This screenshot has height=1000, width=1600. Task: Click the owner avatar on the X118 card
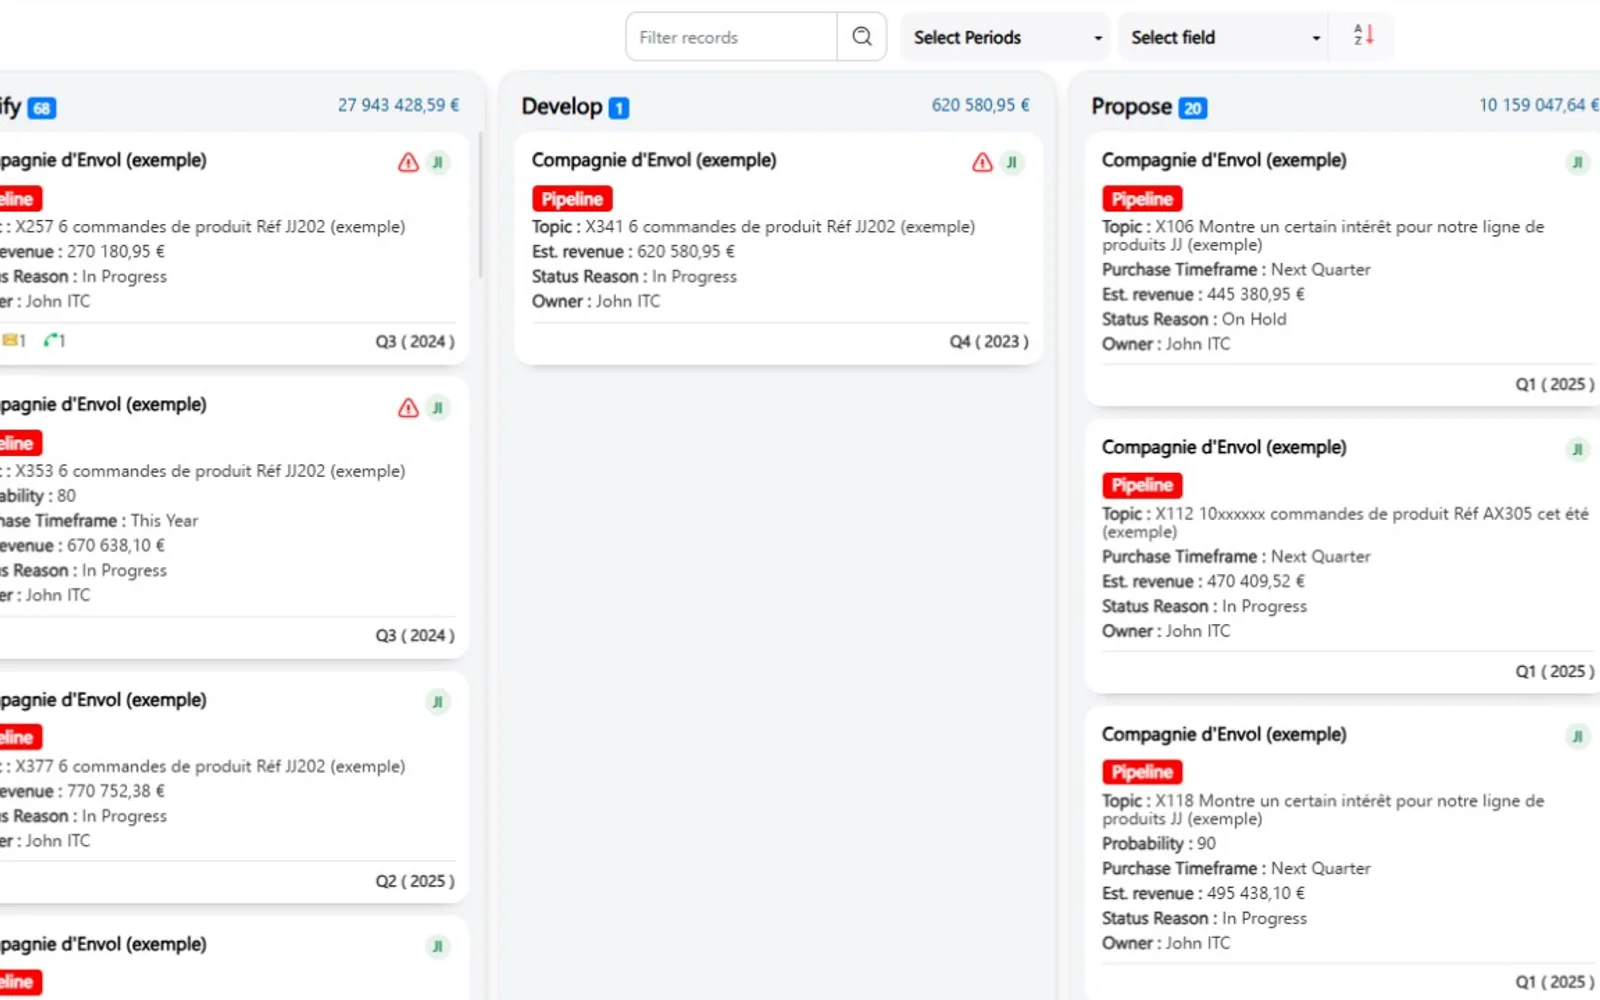pos(1578,736)
